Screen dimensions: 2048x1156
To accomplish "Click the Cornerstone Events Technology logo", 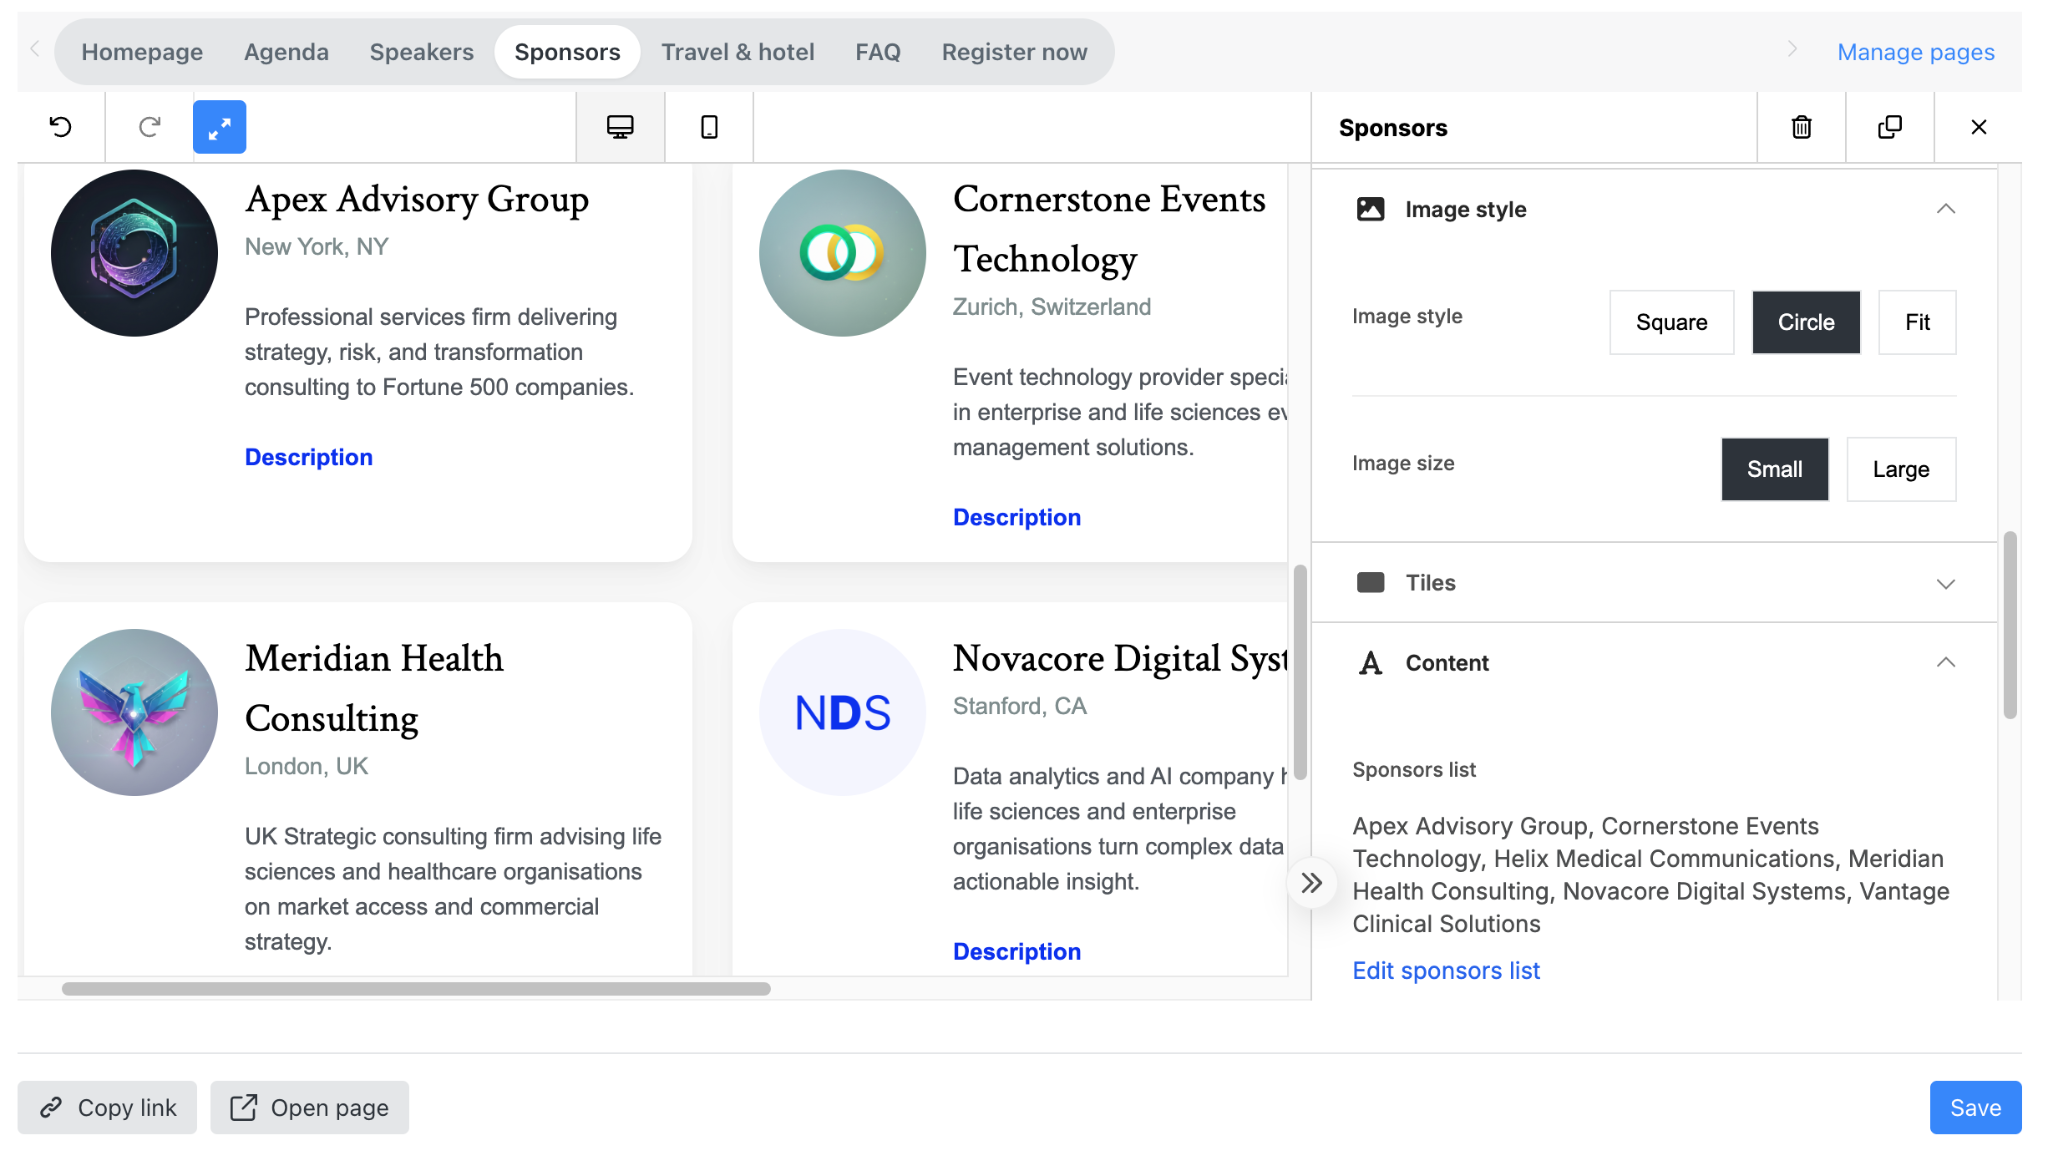I will pyautogui.click(x=842, y=253).
